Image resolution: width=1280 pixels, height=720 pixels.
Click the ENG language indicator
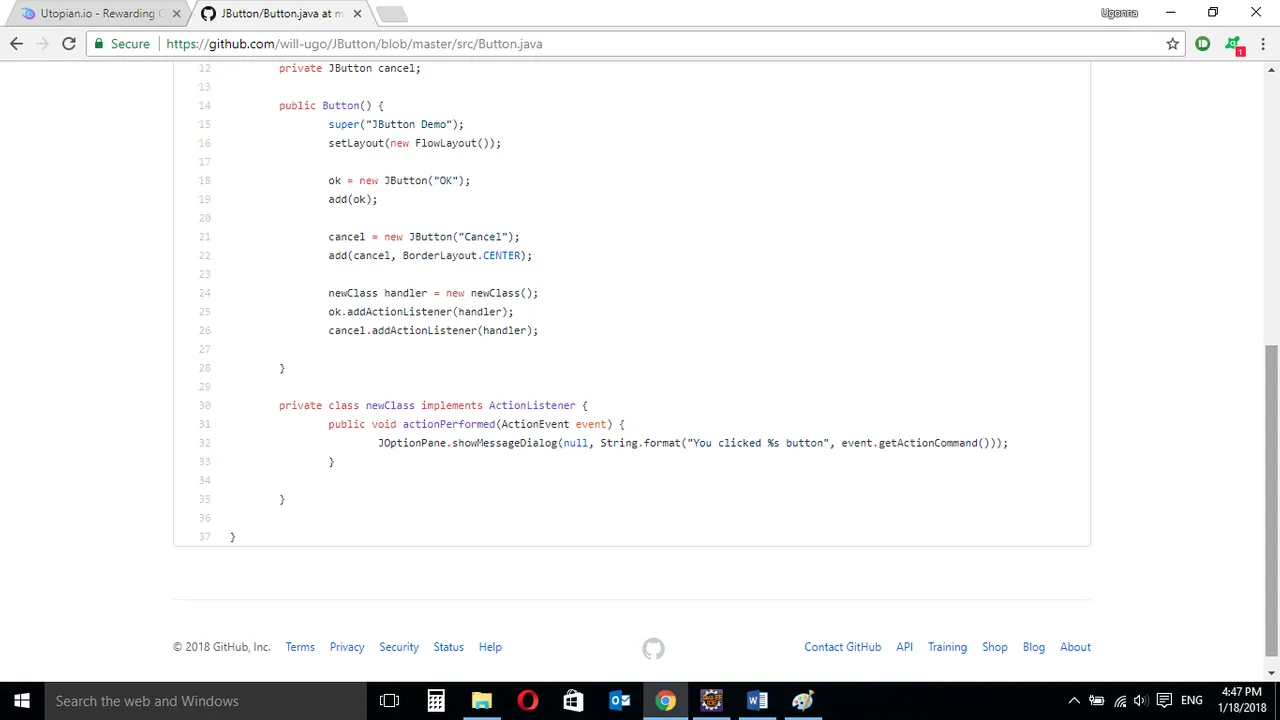pyautogui.click(x=1192, y=701)
